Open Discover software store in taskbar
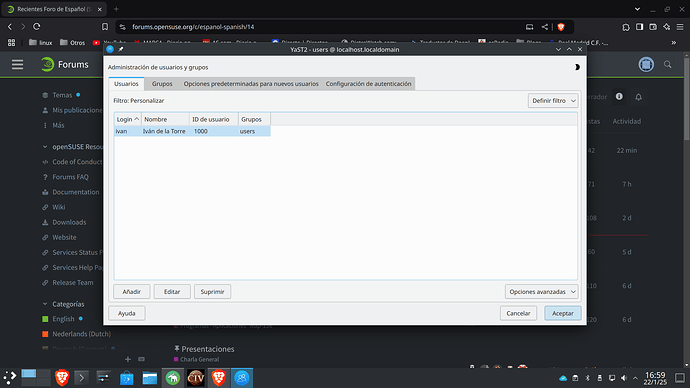The height and width of the screenshot is (388, 690). click(x=127, y=377)
